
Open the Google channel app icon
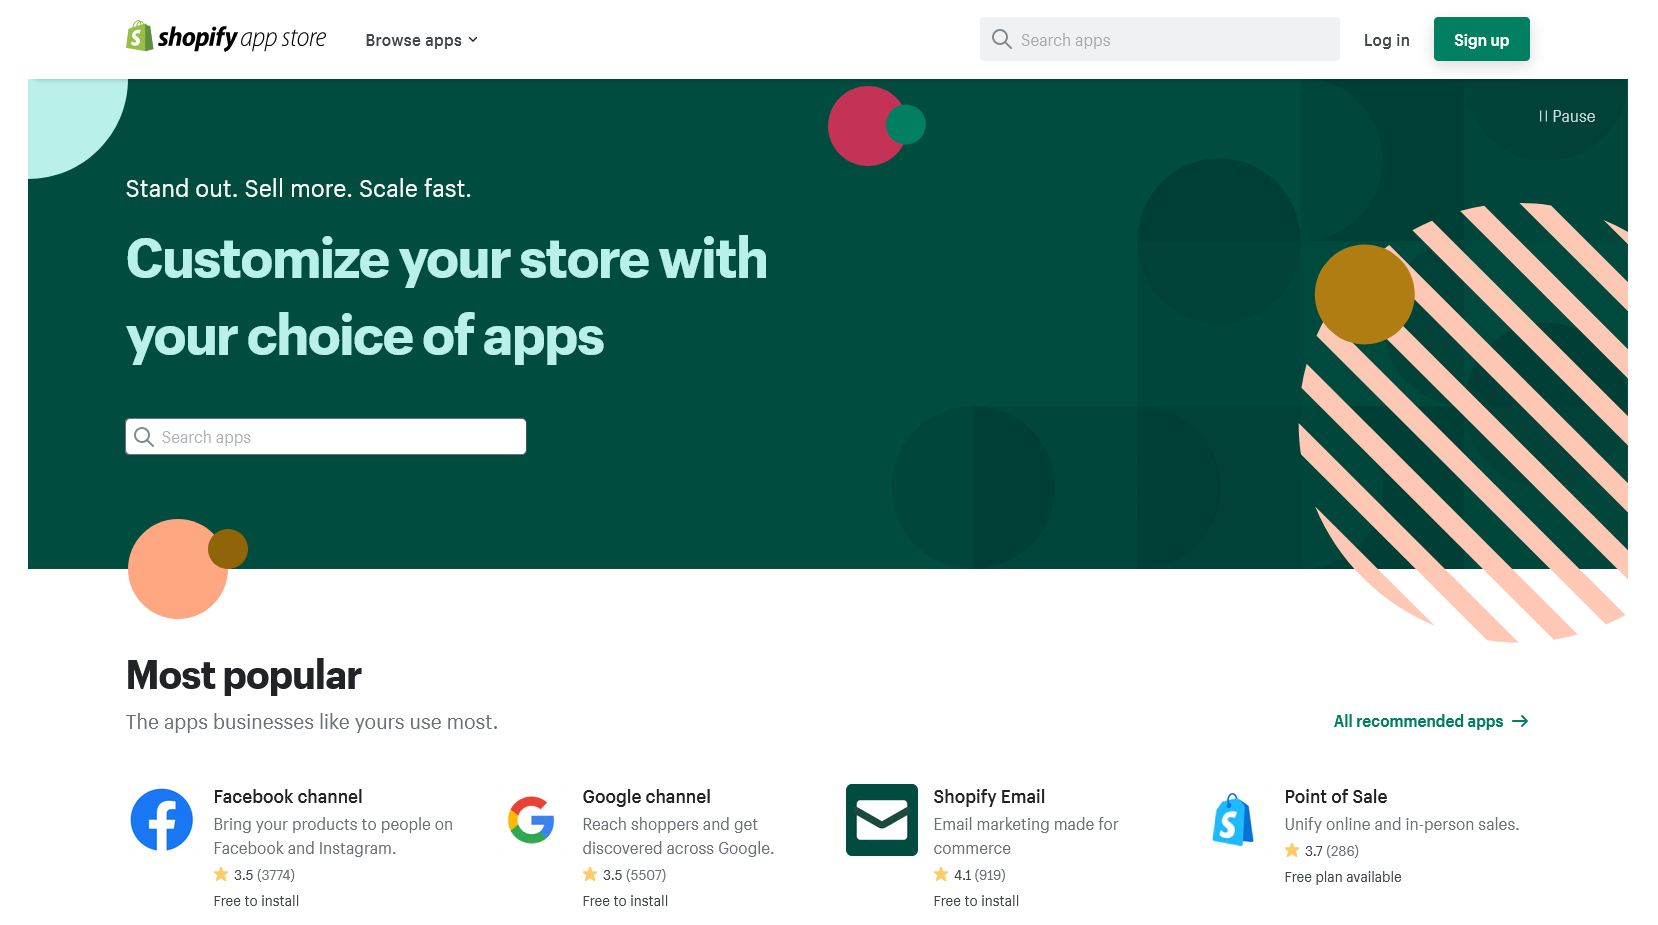point(531,820)
